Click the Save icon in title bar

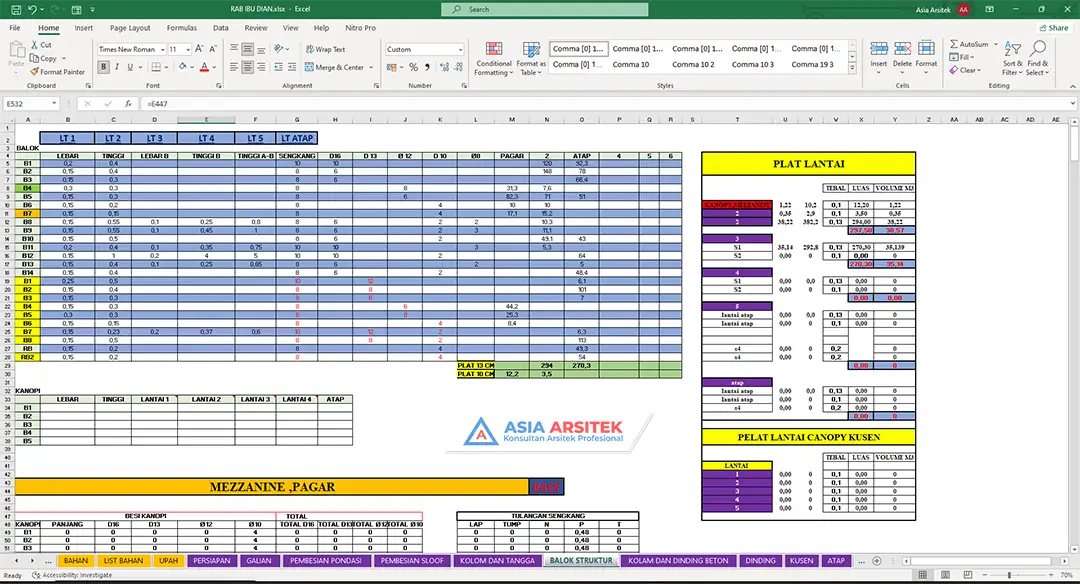click(14, 9)
